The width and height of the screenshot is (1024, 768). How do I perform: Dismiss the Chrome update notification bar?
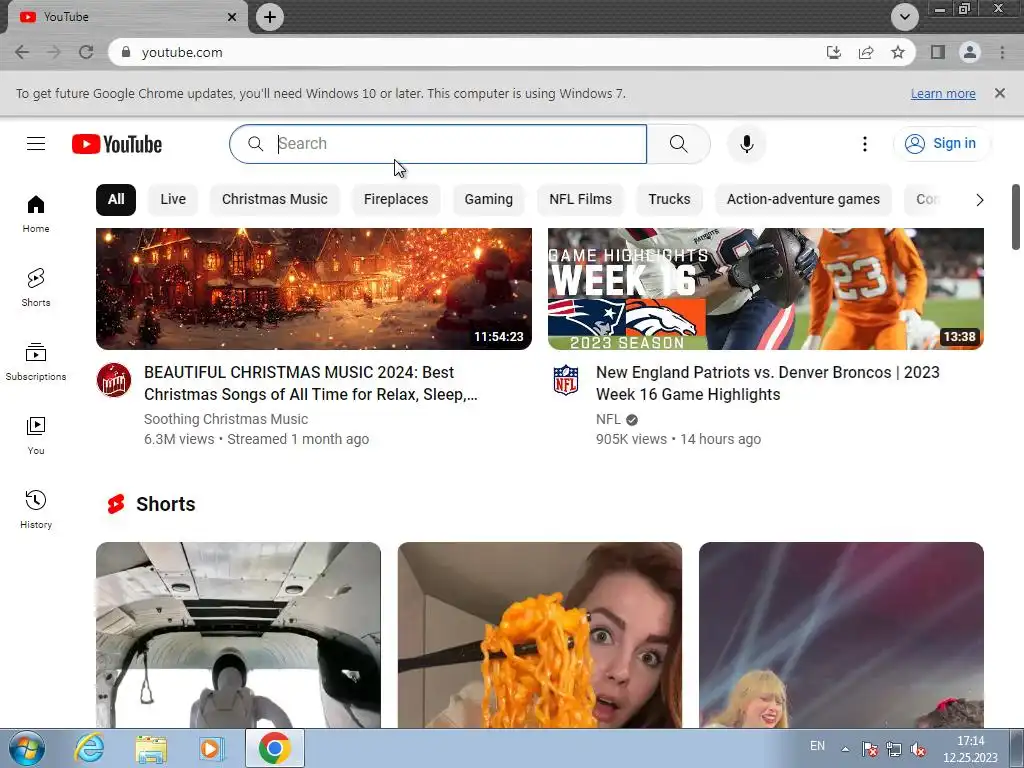(999, 93)
